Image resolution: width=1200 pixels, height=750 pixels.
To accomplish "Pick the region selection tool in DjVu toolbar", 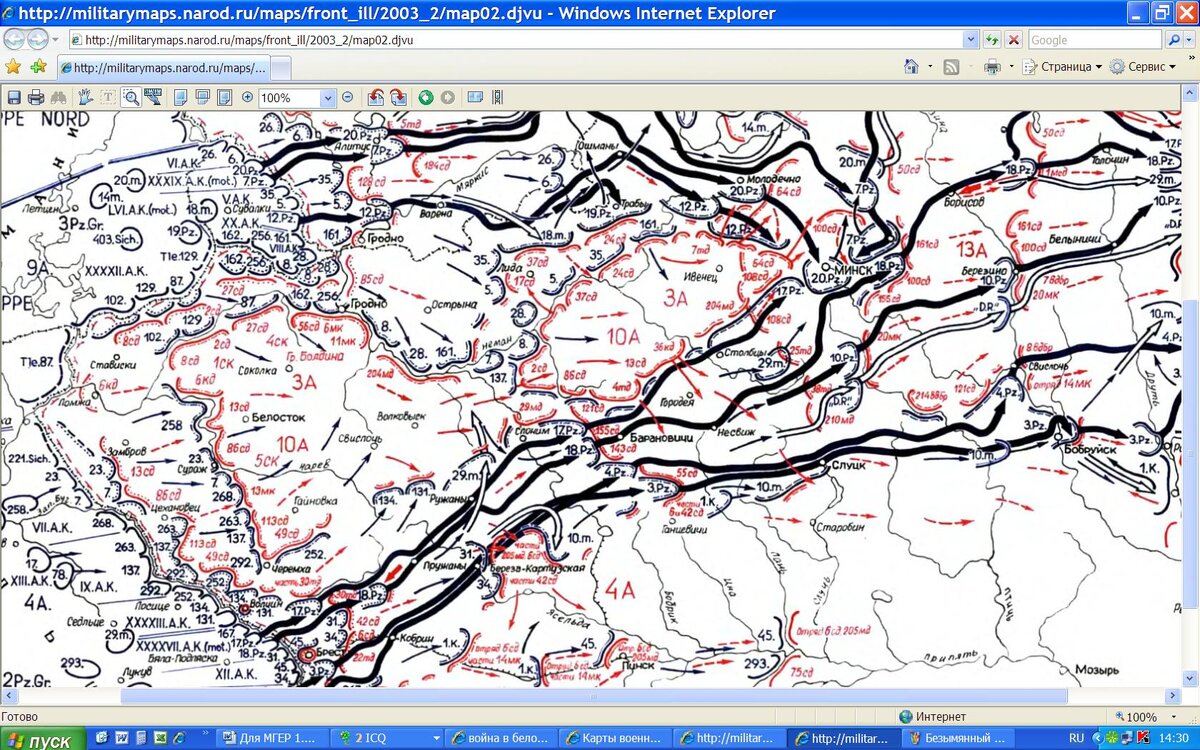I will coord(153,98).
